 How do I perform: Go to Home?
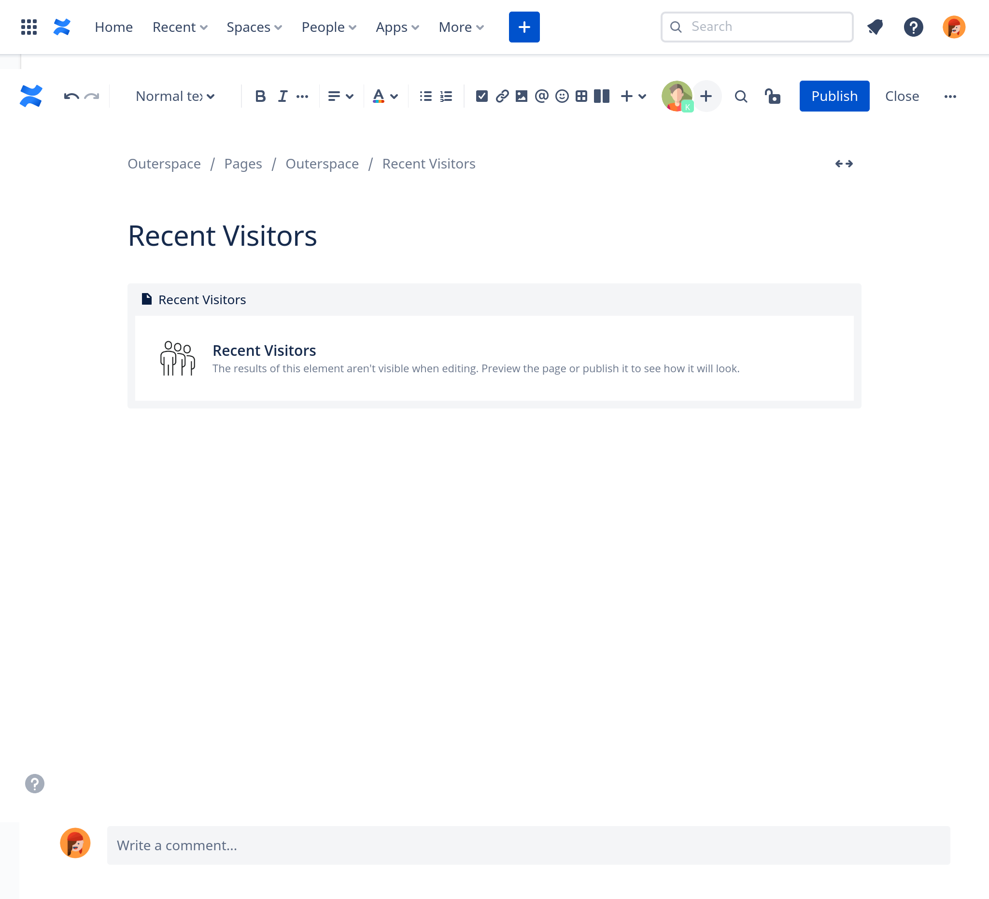click(x=114, y=27)
